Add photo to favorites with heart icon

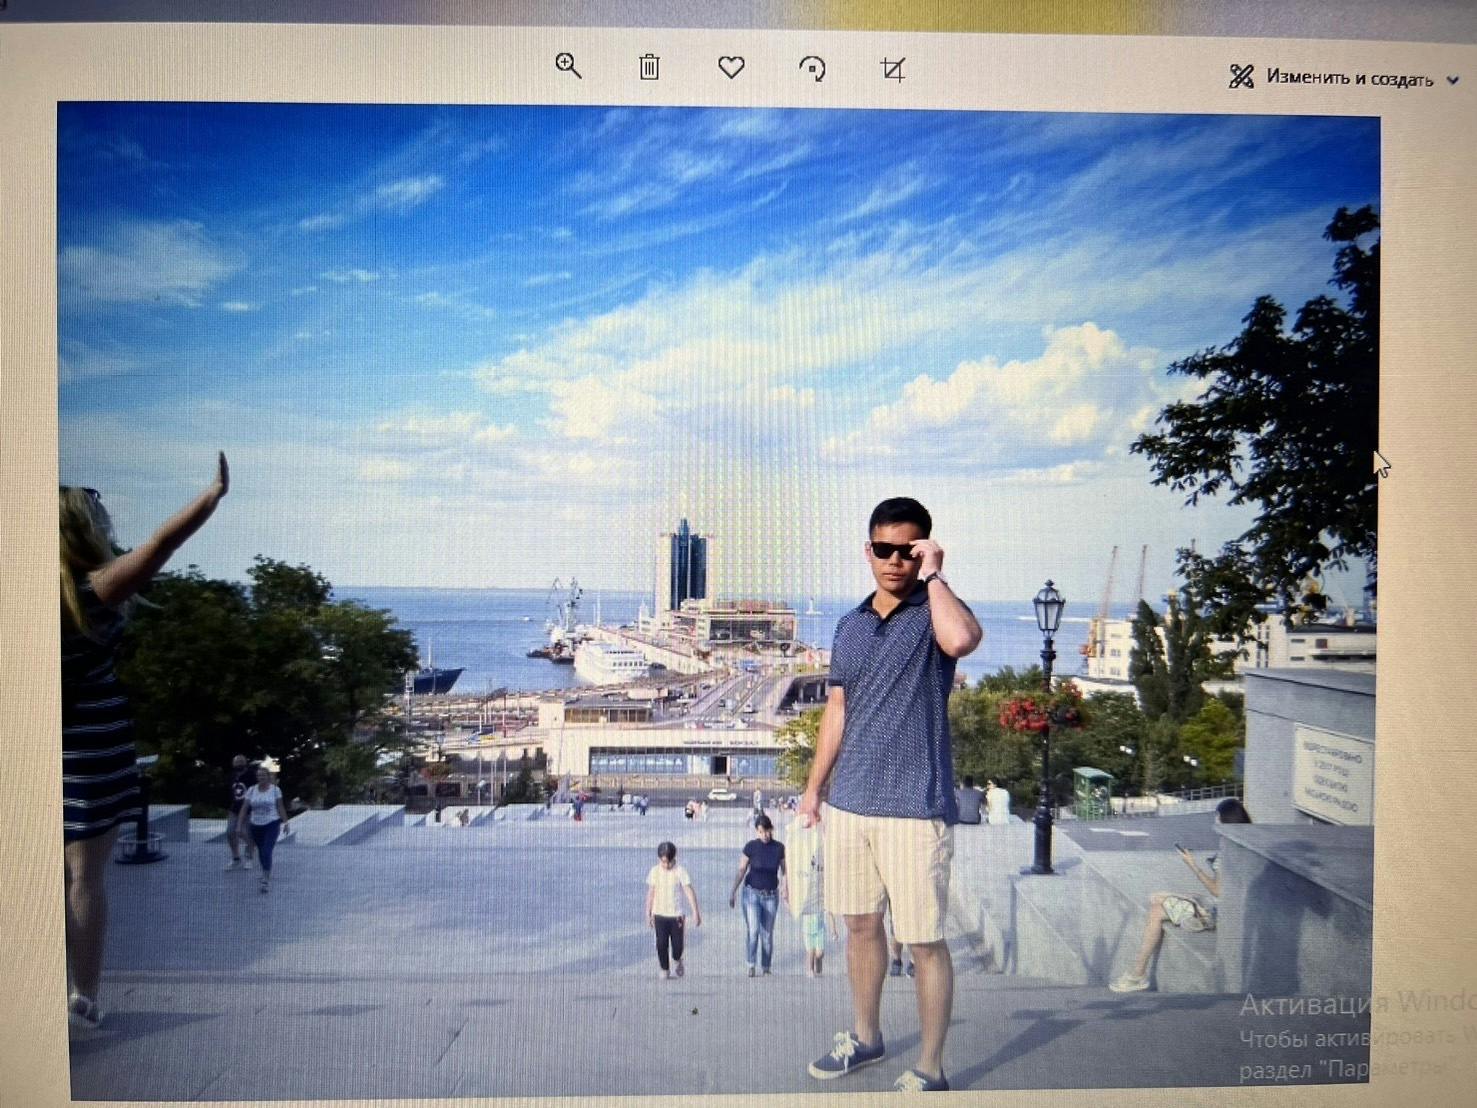[x=731, y=67]
